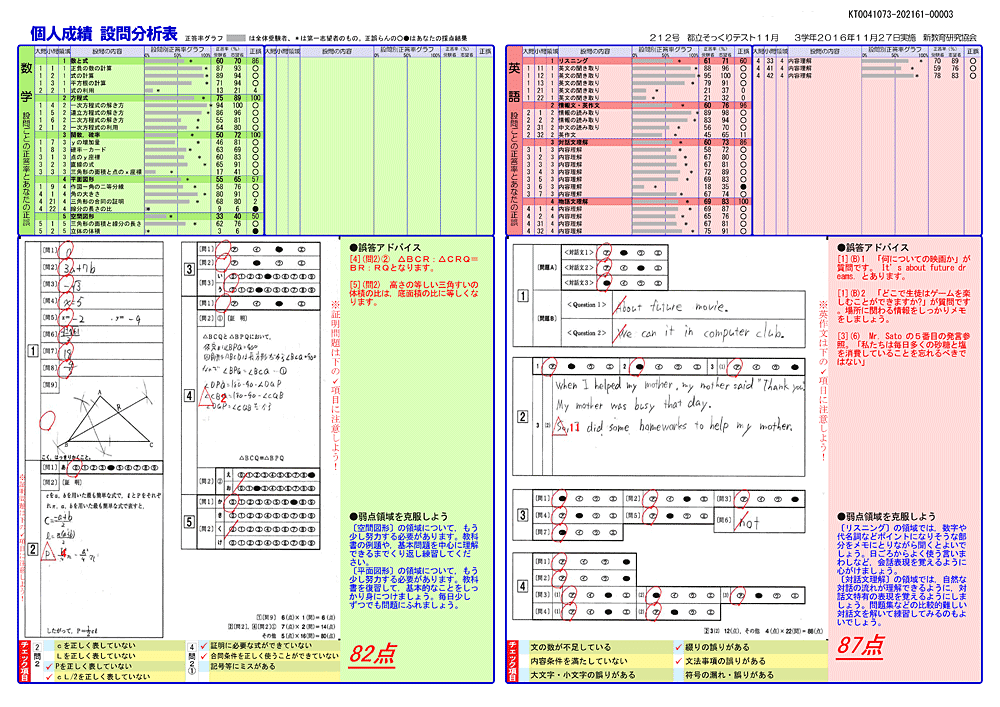
Task: Toggle check item 'Lを正しく表していない'
Action: (x=96, y=656)
